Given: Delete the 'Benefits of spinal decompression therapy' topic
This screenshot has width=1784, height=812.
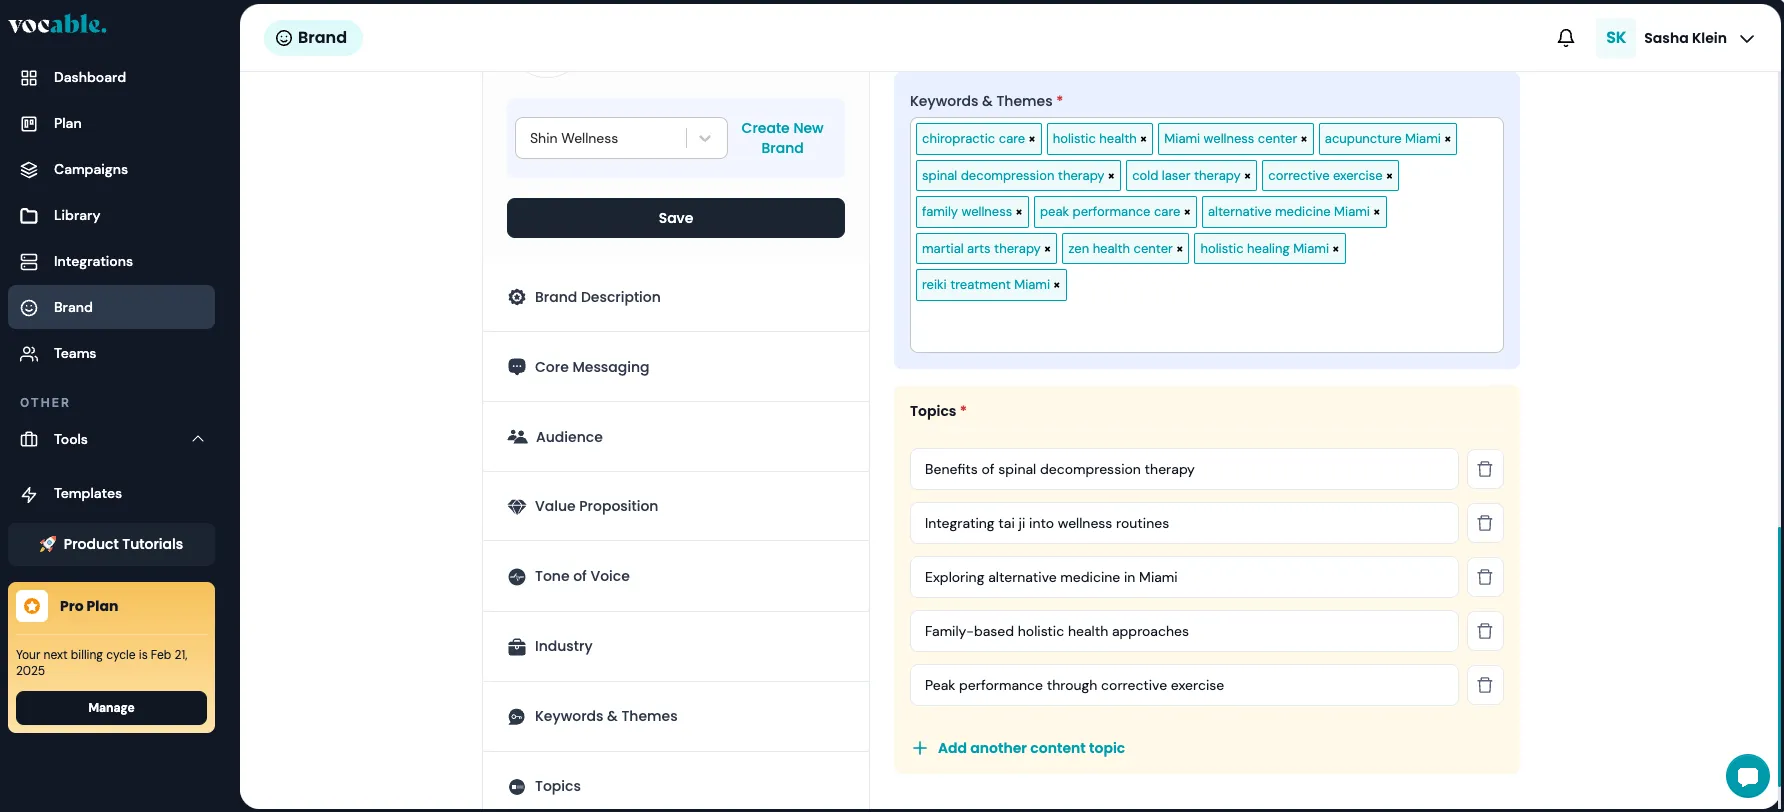Looking at the screenshot, I should tap(1485, 469).
